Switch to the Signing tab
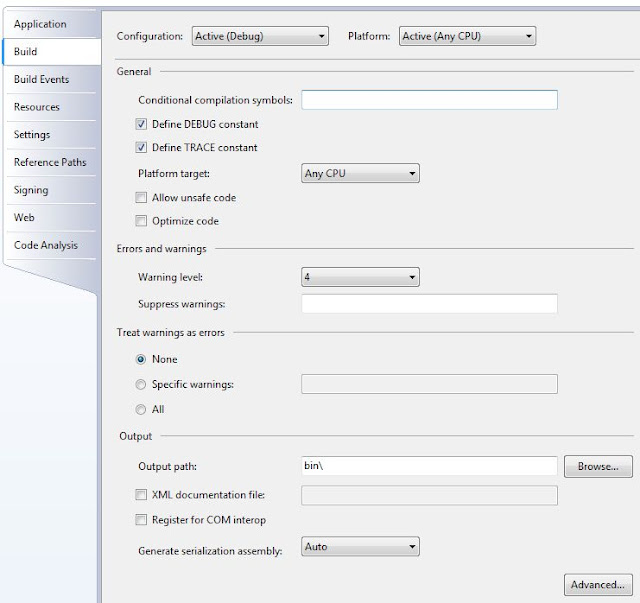This screenshot has height=603, width=640. tap(51, 190)
